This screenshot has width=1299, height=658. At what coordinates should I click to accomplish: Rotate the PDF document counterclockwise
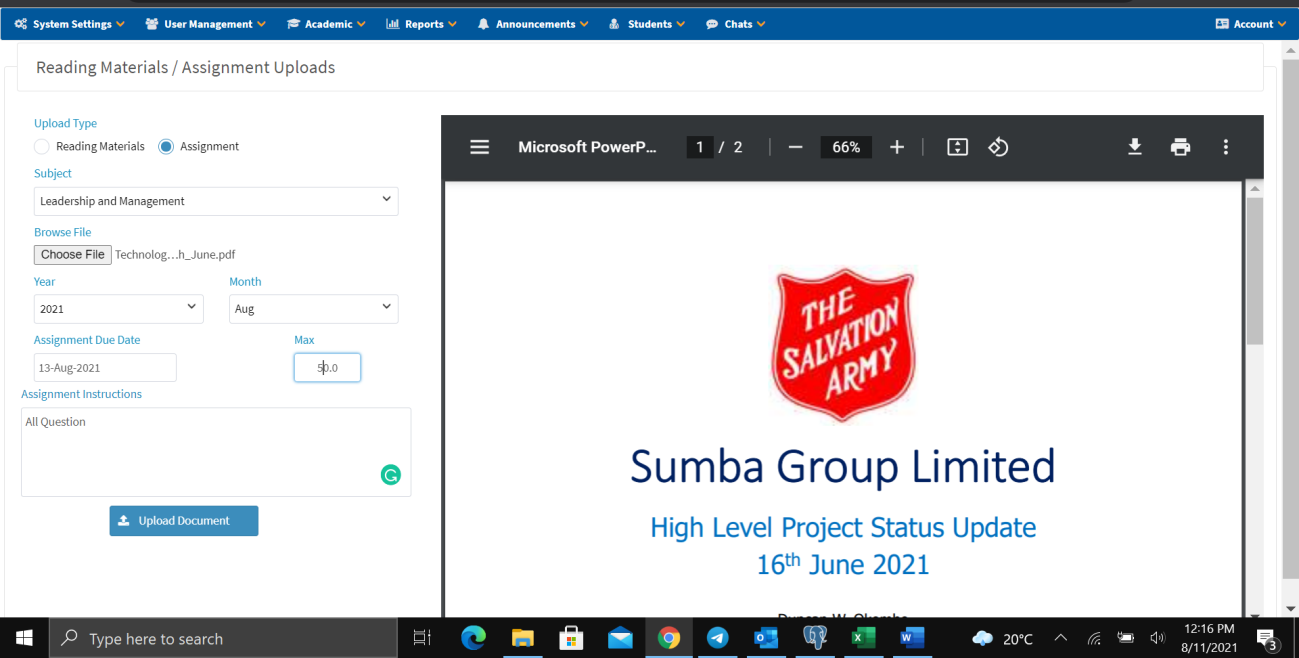[x=998, y=147]
